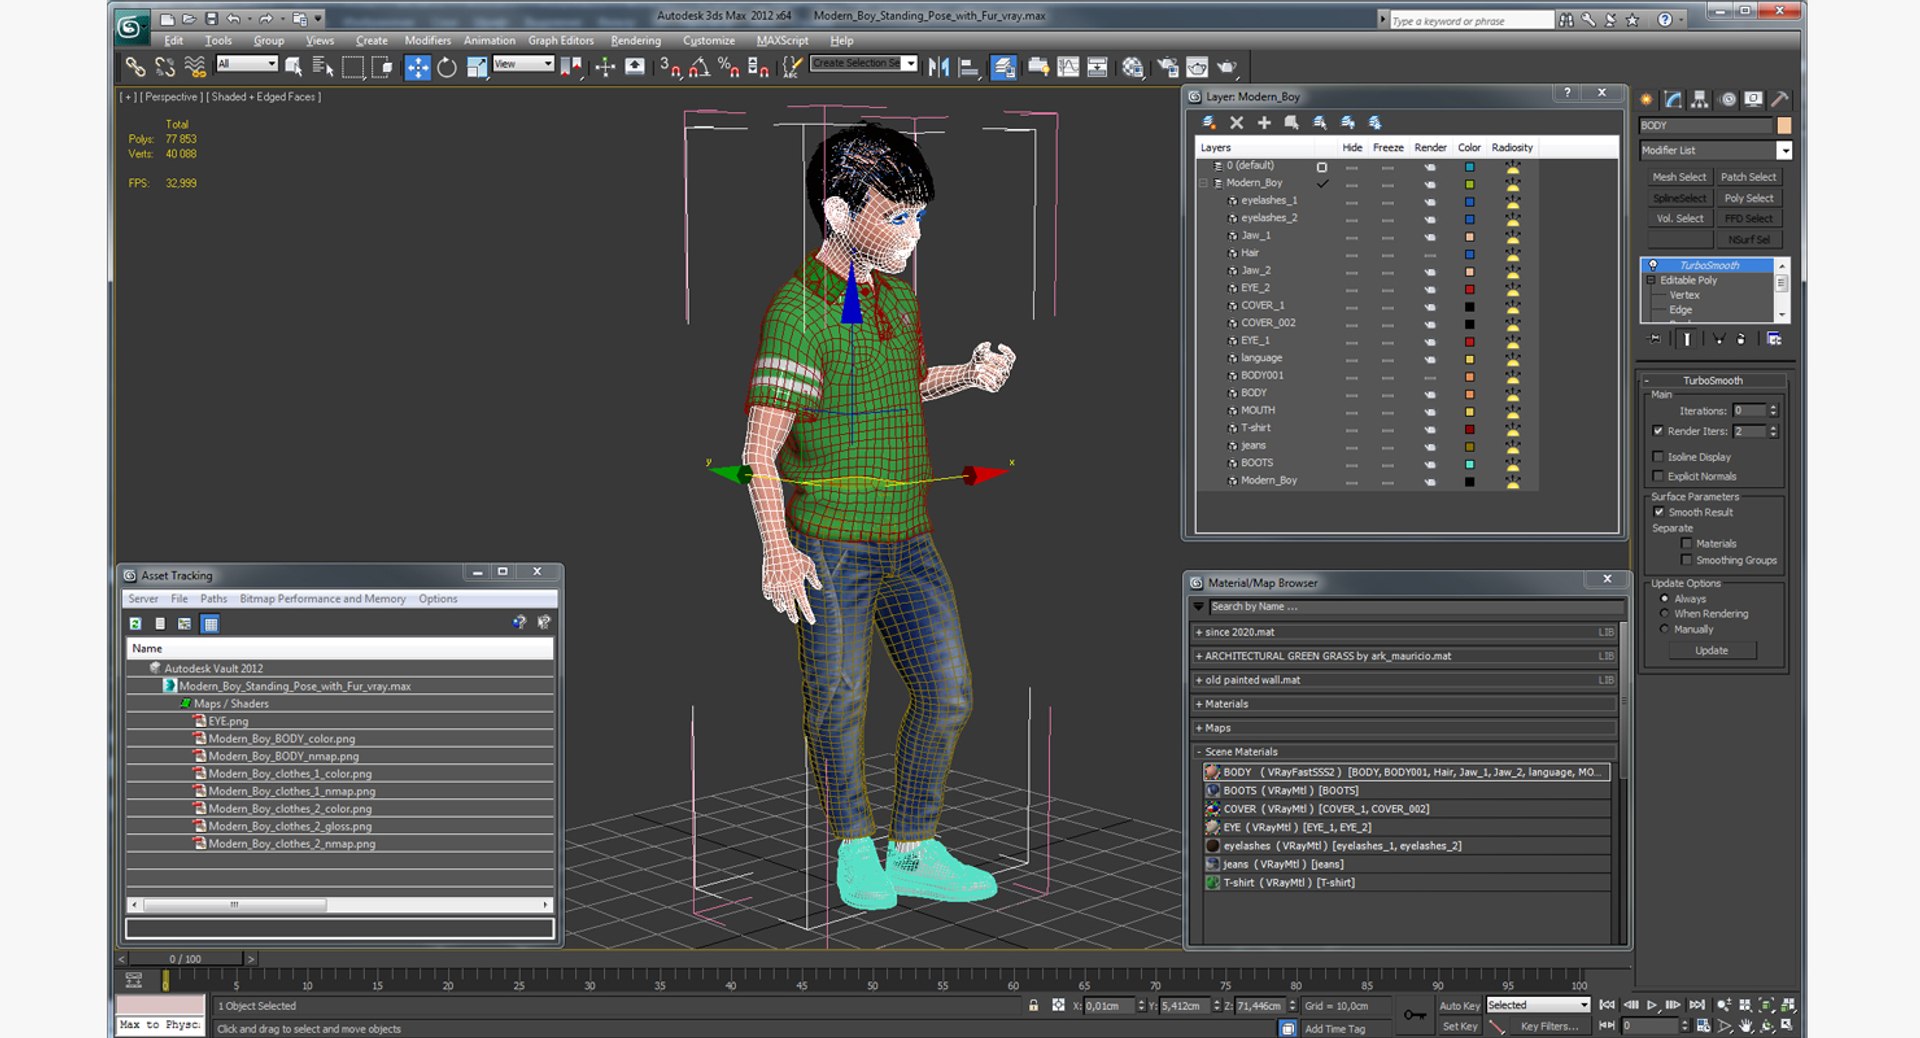Select the Manually update option
Viewport: 1920px width, 1038px height.
[x=1665, y=629]
